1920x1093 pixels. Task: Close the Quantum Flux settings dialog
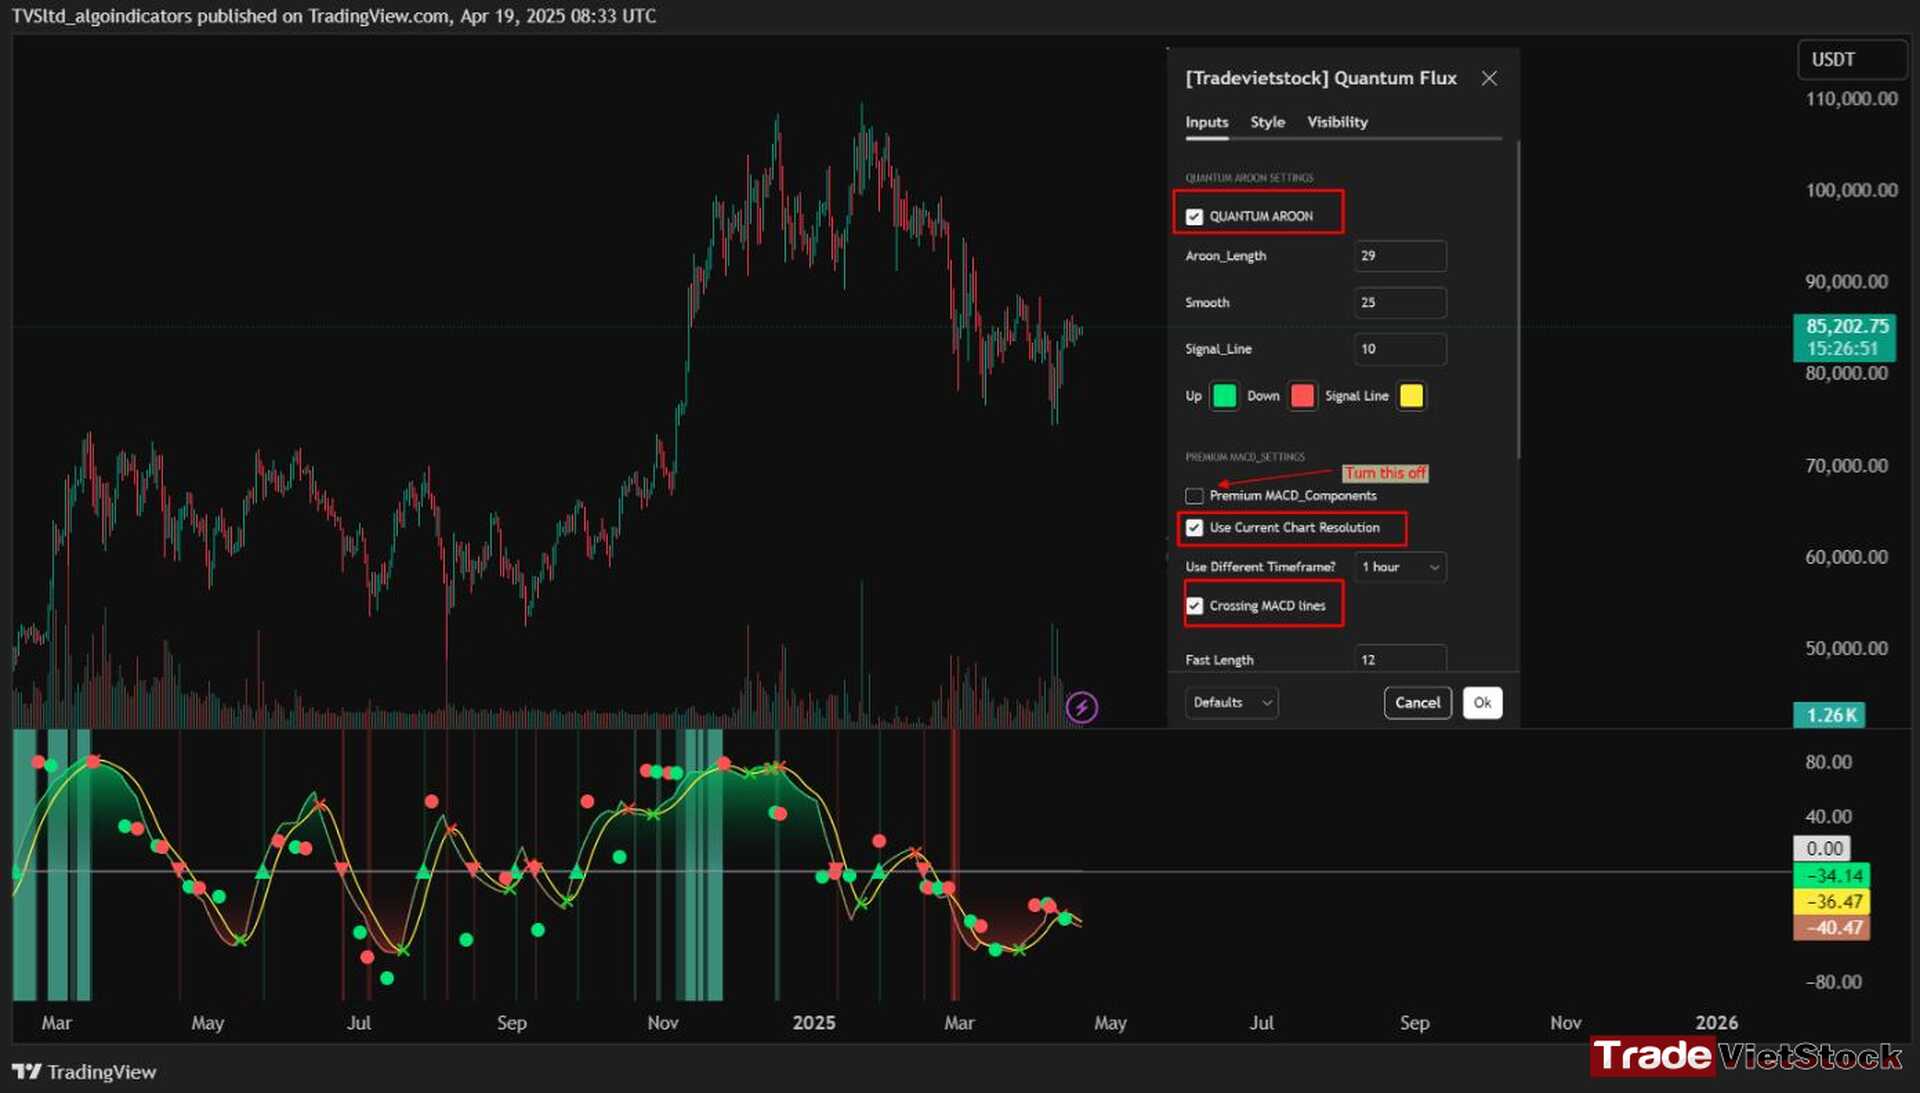[x=1489, y=78]
